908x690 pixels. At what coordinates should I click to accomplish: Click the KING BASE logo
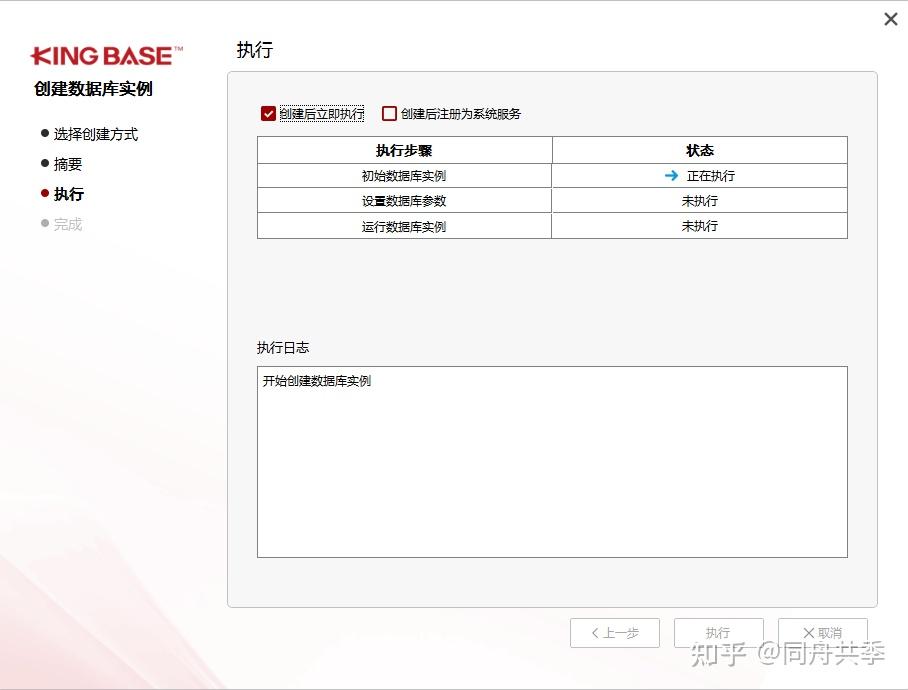tap(104, 56)
